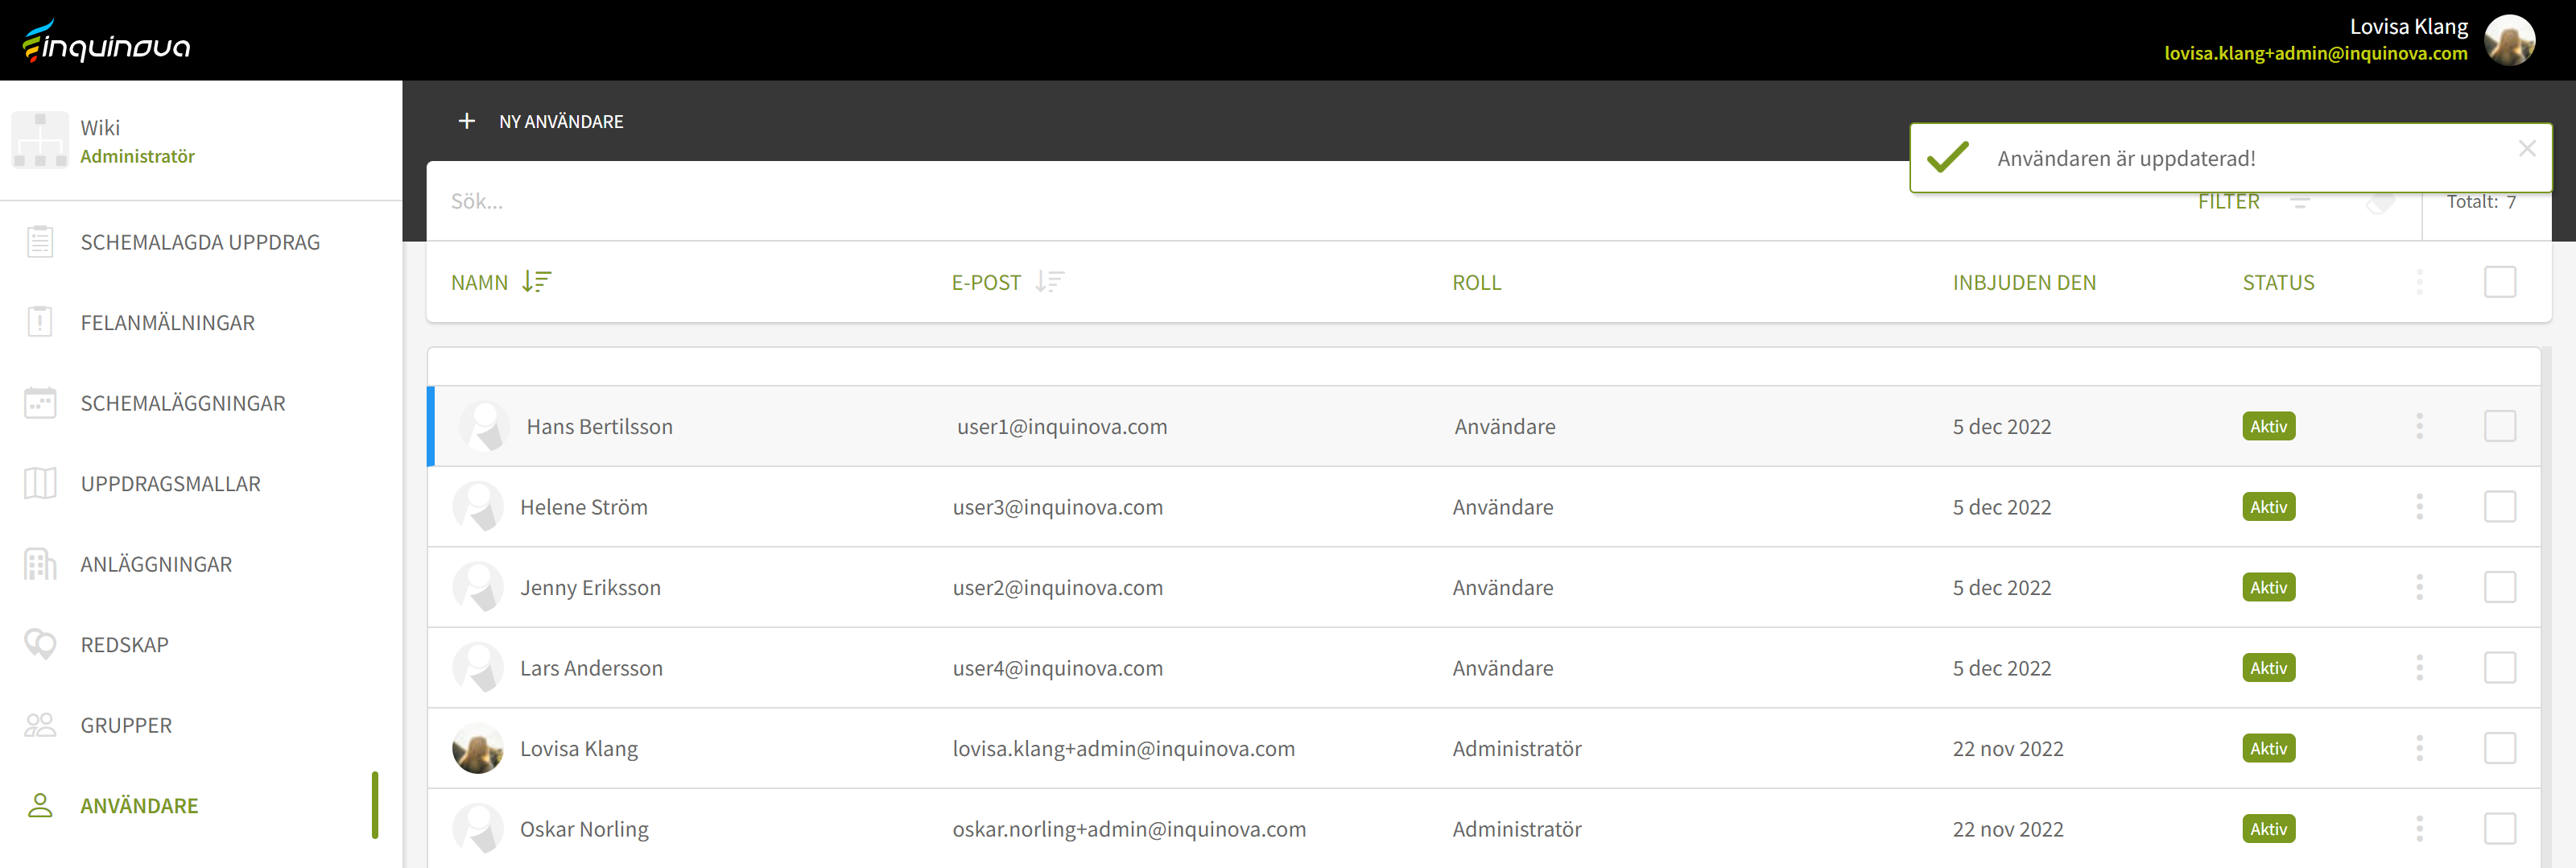The width and height of the screenshot is (2576, 868).
Task: Open Schemaläggningar from the sidebar
Action: click(183, 403)
